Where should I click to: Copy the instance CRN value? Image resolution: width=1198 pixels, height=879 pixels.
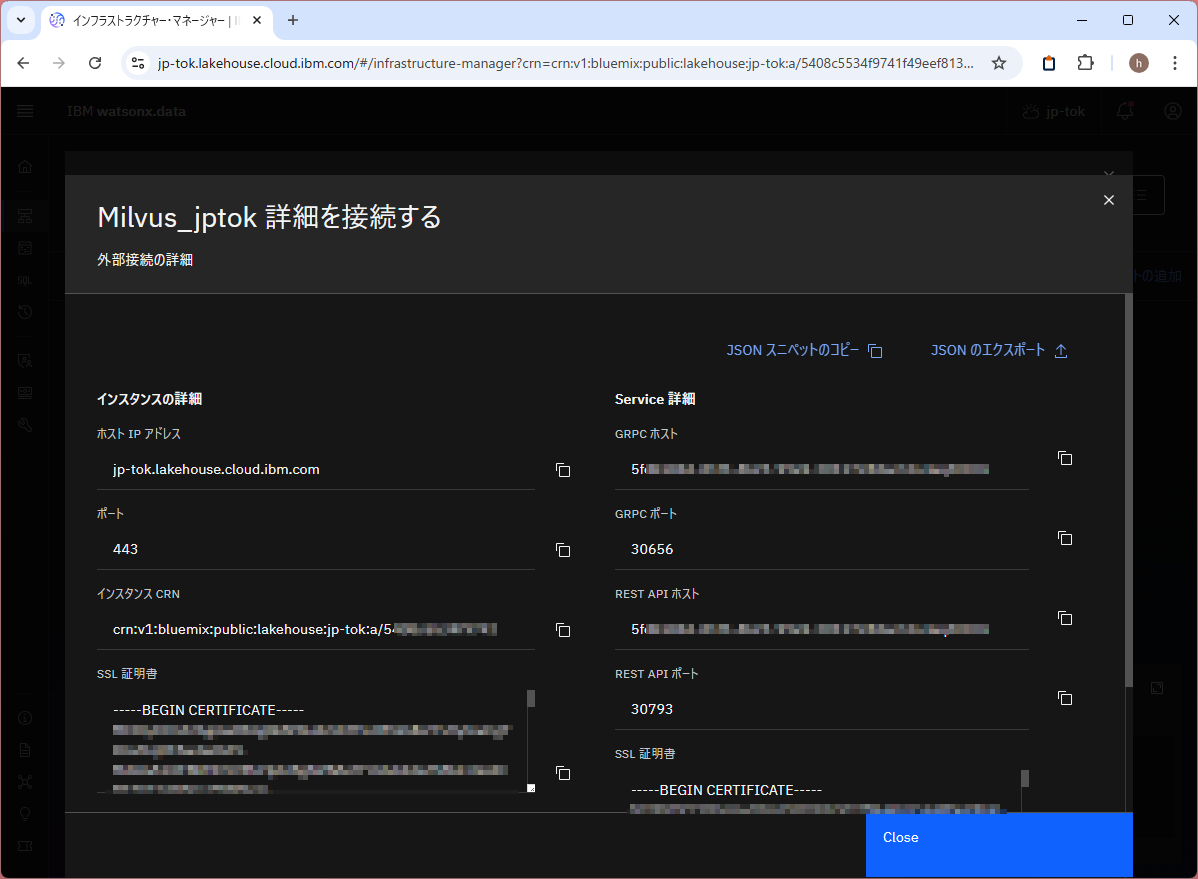click(x=563, y=630)
